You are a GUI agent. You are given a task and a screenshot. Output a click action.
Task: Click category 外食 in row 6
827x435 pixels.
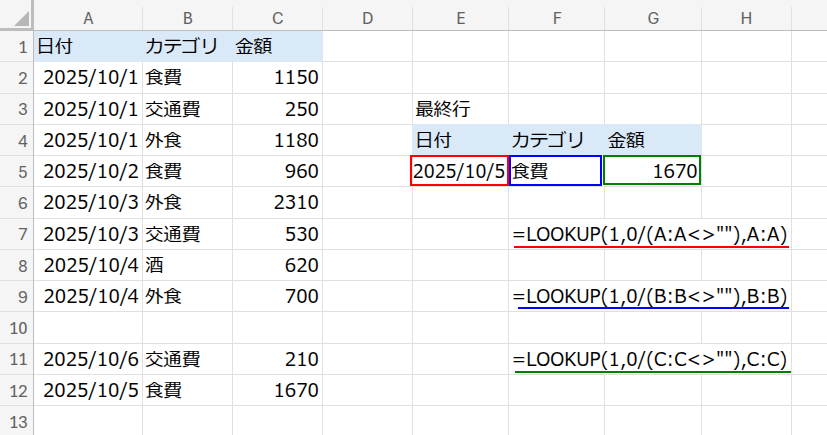tap(187, 202)
